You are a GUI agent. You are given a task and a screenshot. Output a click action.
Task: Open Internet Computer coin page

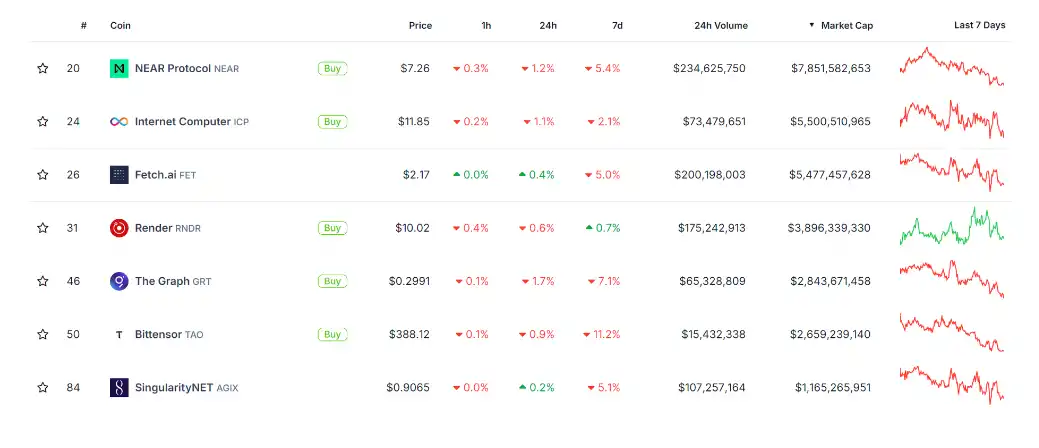point(192,121)
